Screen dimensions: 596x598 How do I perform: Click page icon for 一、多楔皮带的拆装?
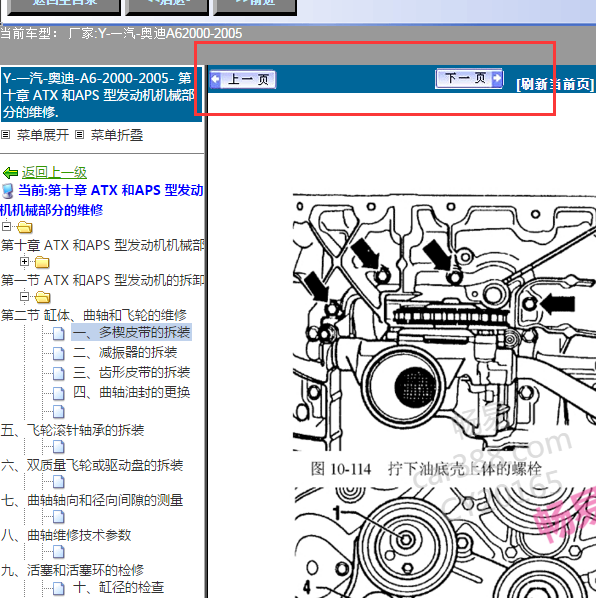click(59, 333)
